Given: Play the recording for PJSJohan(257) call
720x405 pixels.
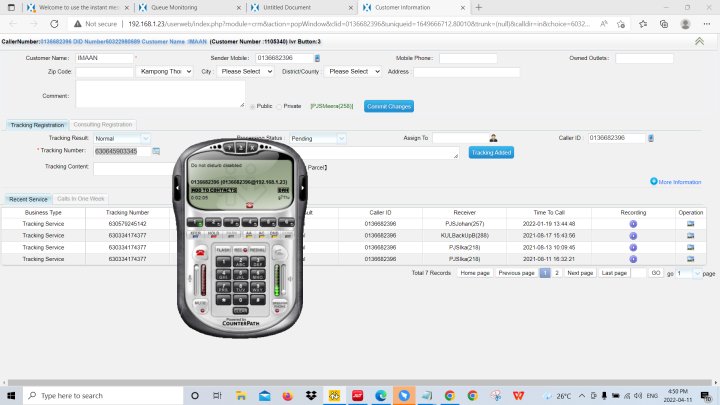Looking at the screenshot, I should [633, 224].
